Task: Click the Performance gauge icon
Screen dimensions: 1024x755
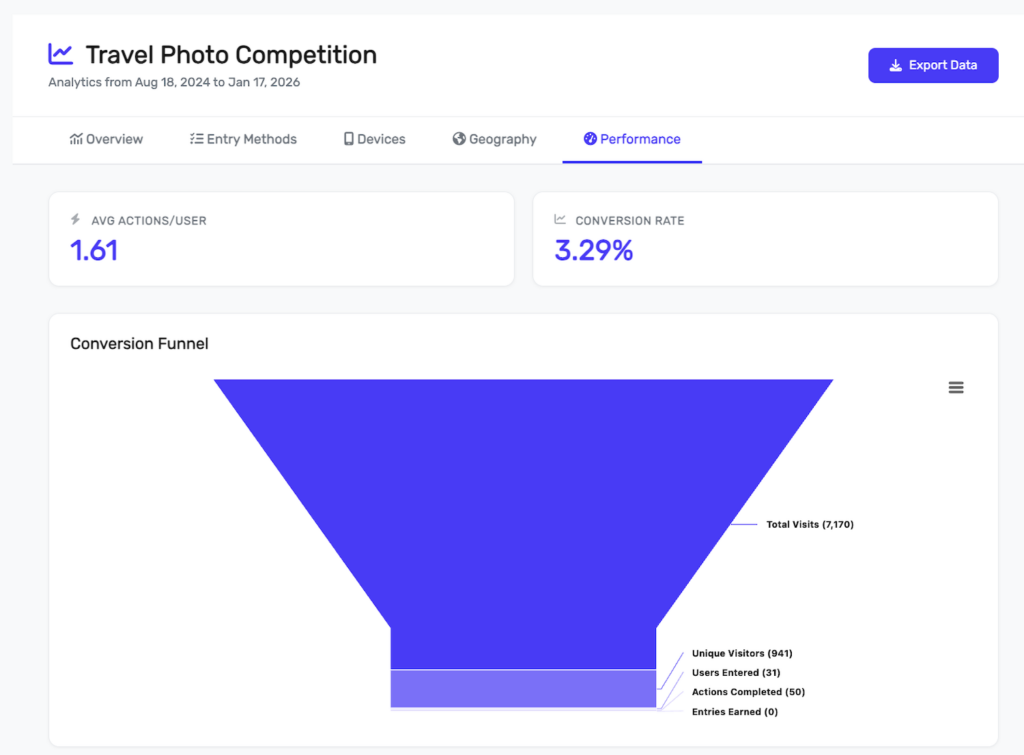Action: click(590, 139)
